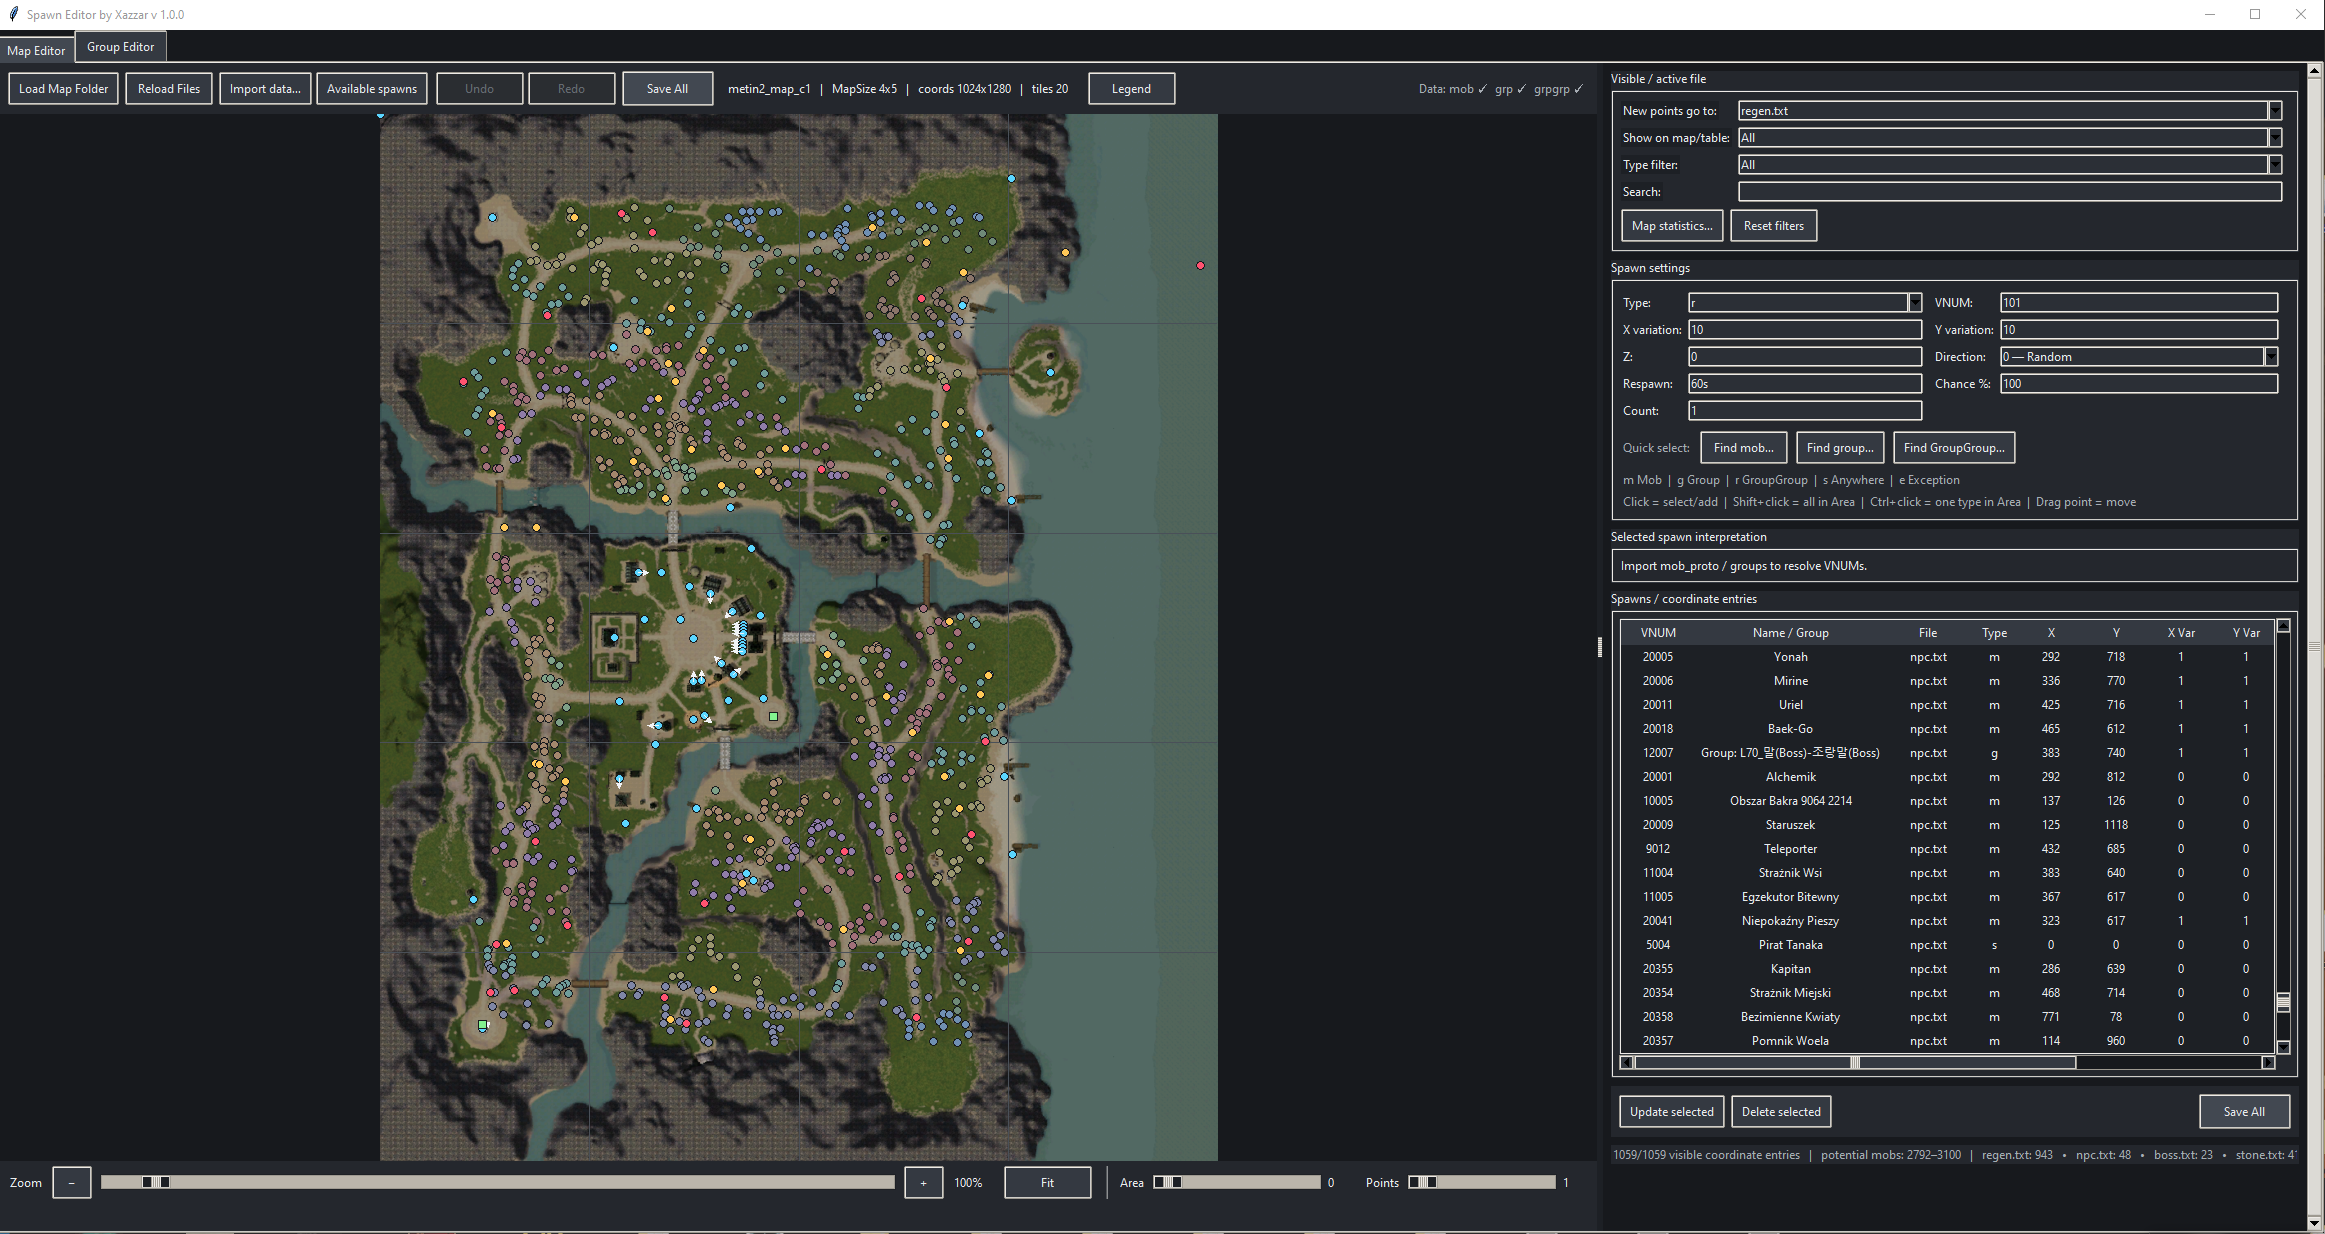Open the Type filter dropdown
The image size is (2325, 1234).
(x=2275, y=165)
